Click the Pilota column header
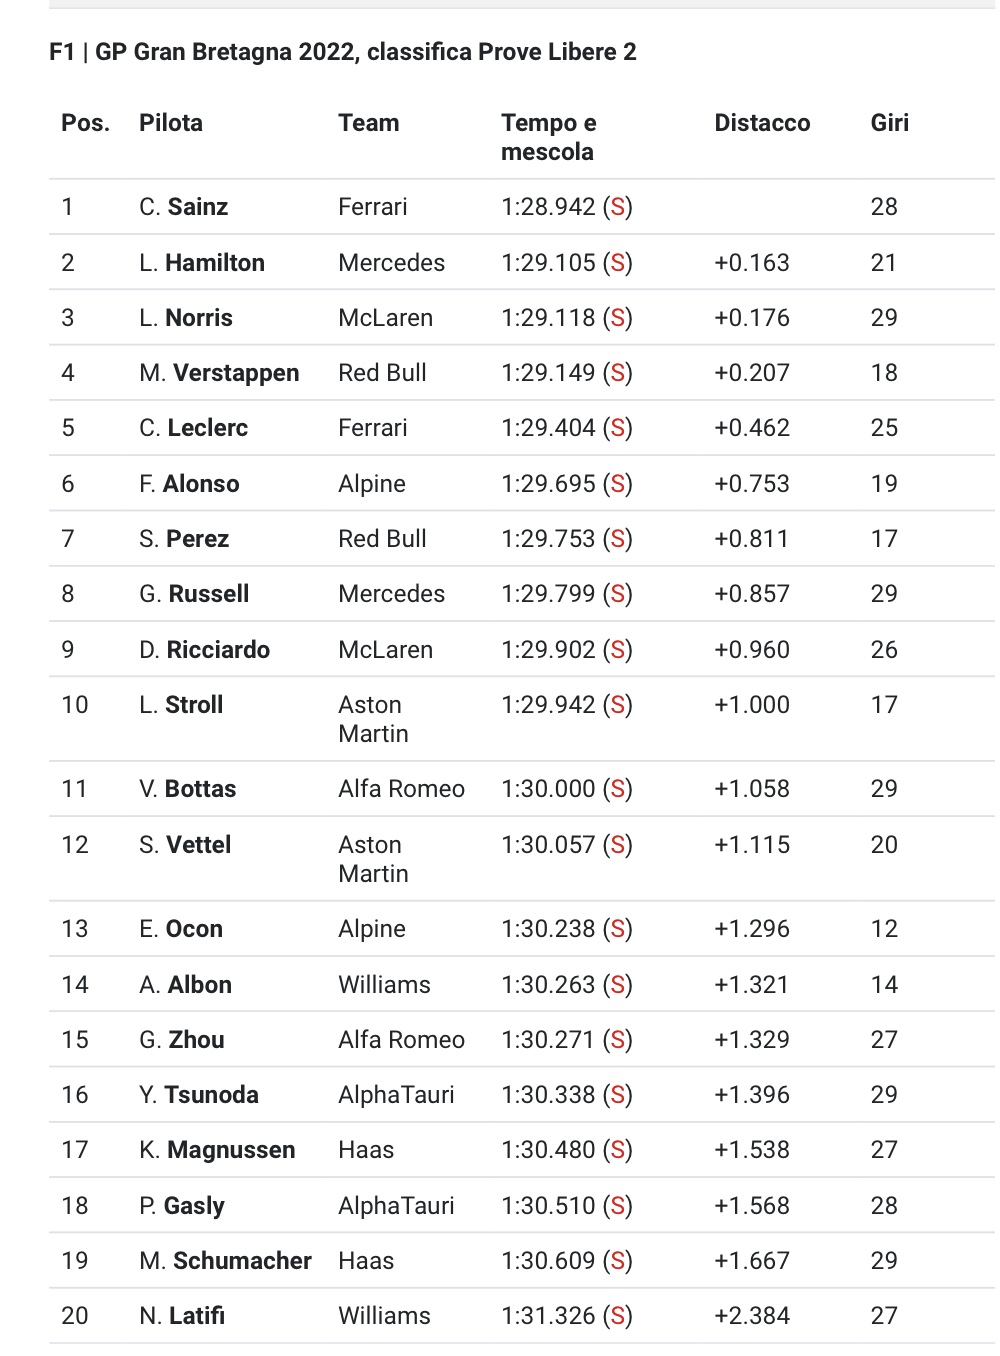The image size is (1000, 1356). tap(171, 123)
